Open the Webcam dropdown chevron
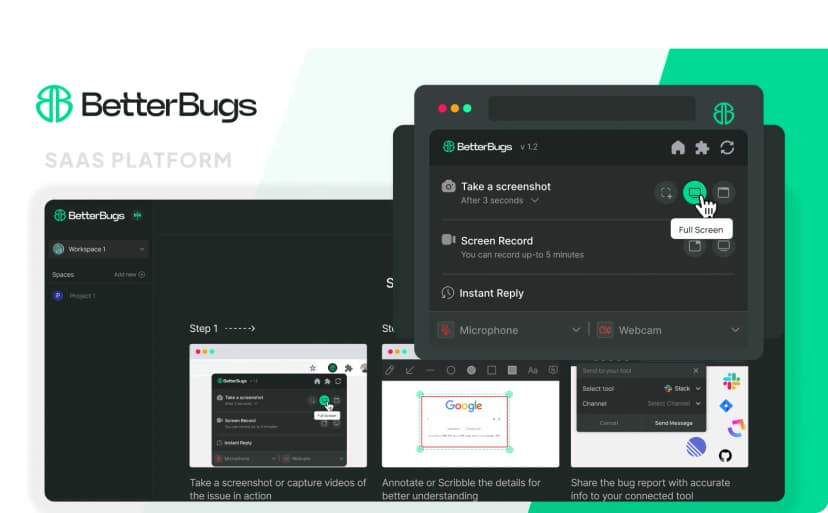The image size is (828, 513). coord(735,330)
